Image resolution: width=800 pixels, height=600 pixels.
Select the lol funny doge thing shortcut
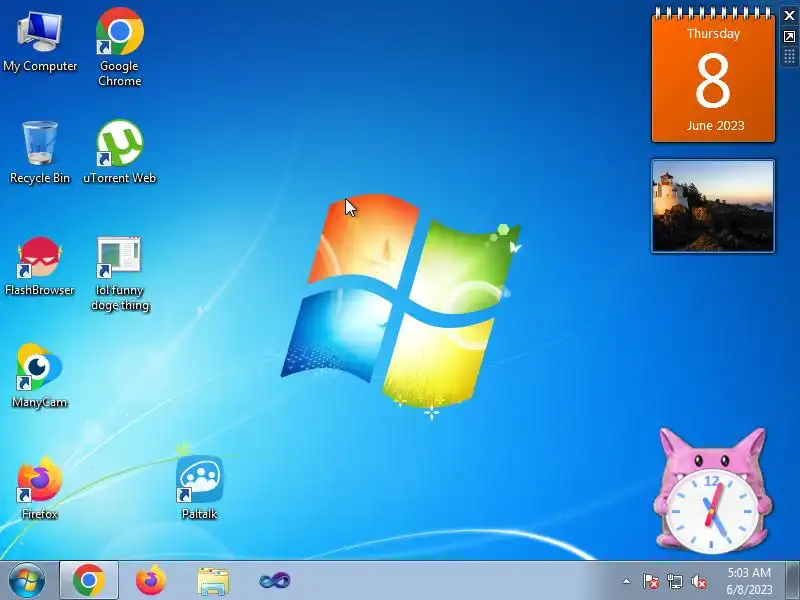point(119,273)
